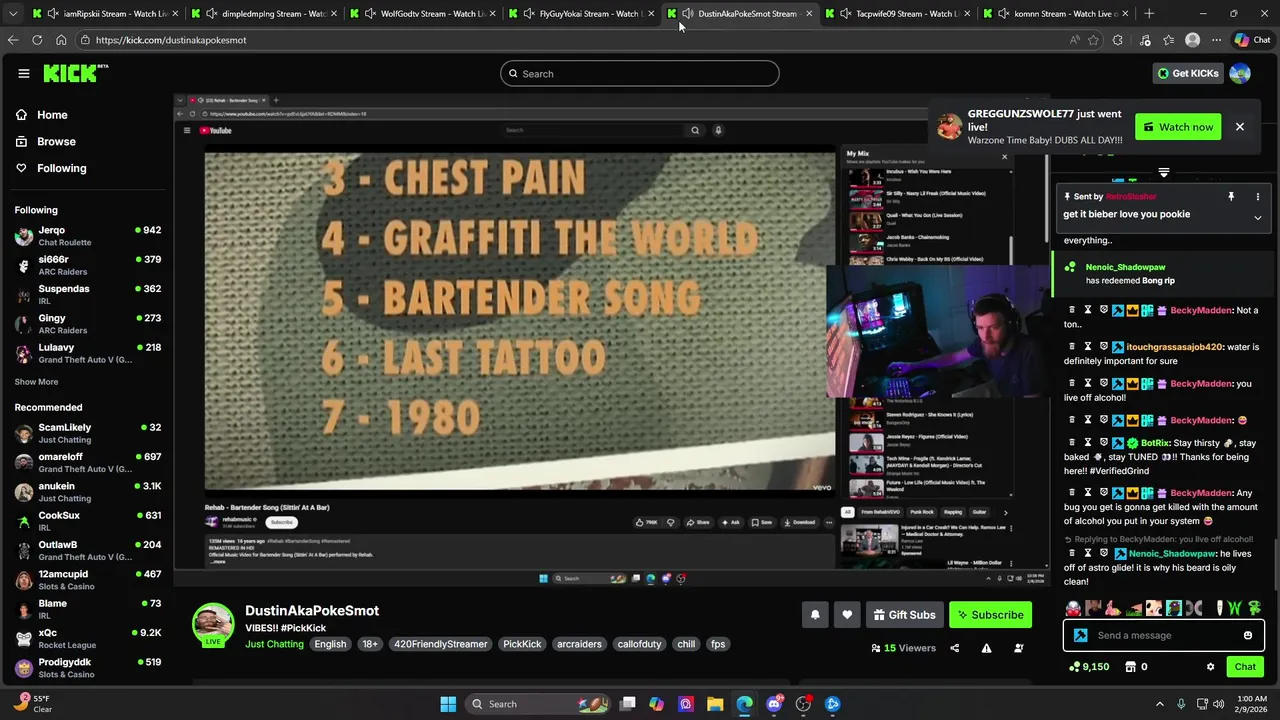
Task: Report the stream with the warning triangle icon
Action: pyautogui.click(x=986, y=648)
